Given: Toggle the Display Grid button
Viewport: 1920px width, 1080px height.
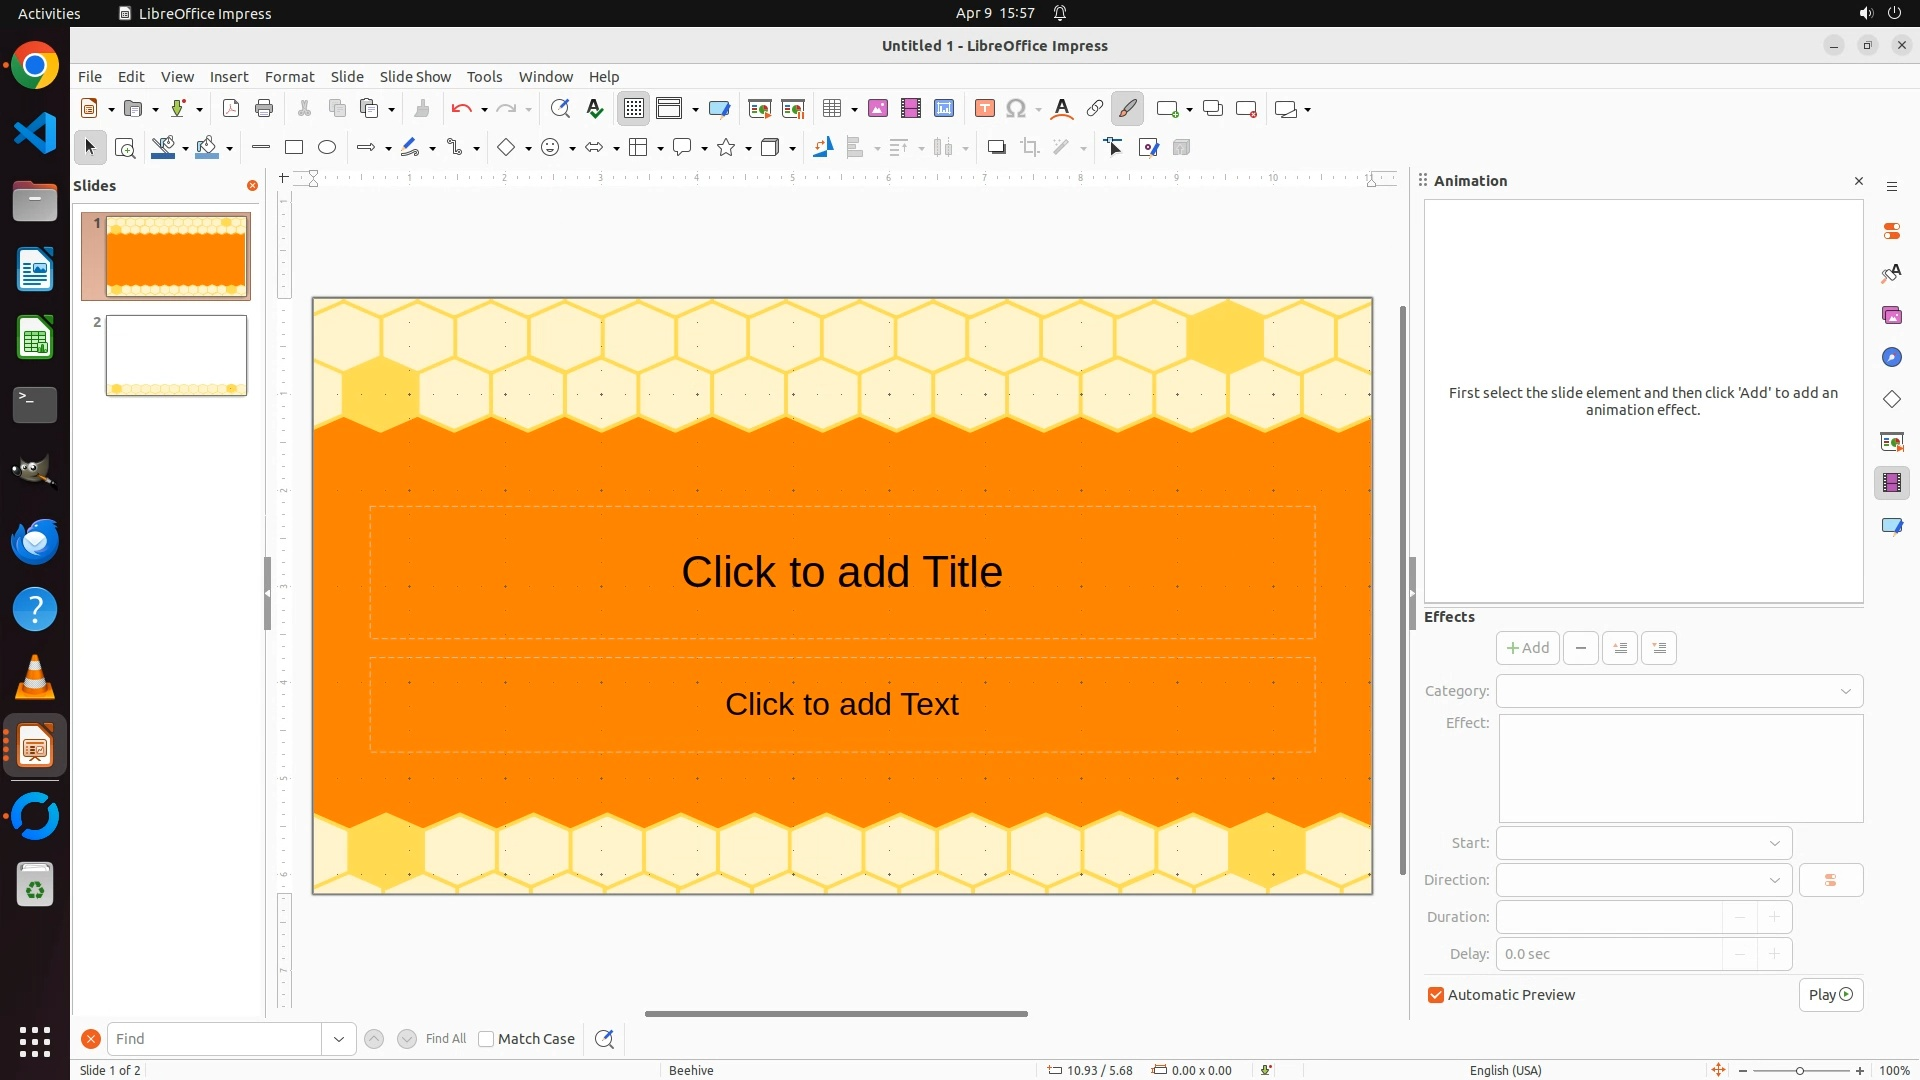Looking at the screenshot, I should point(634,109).
